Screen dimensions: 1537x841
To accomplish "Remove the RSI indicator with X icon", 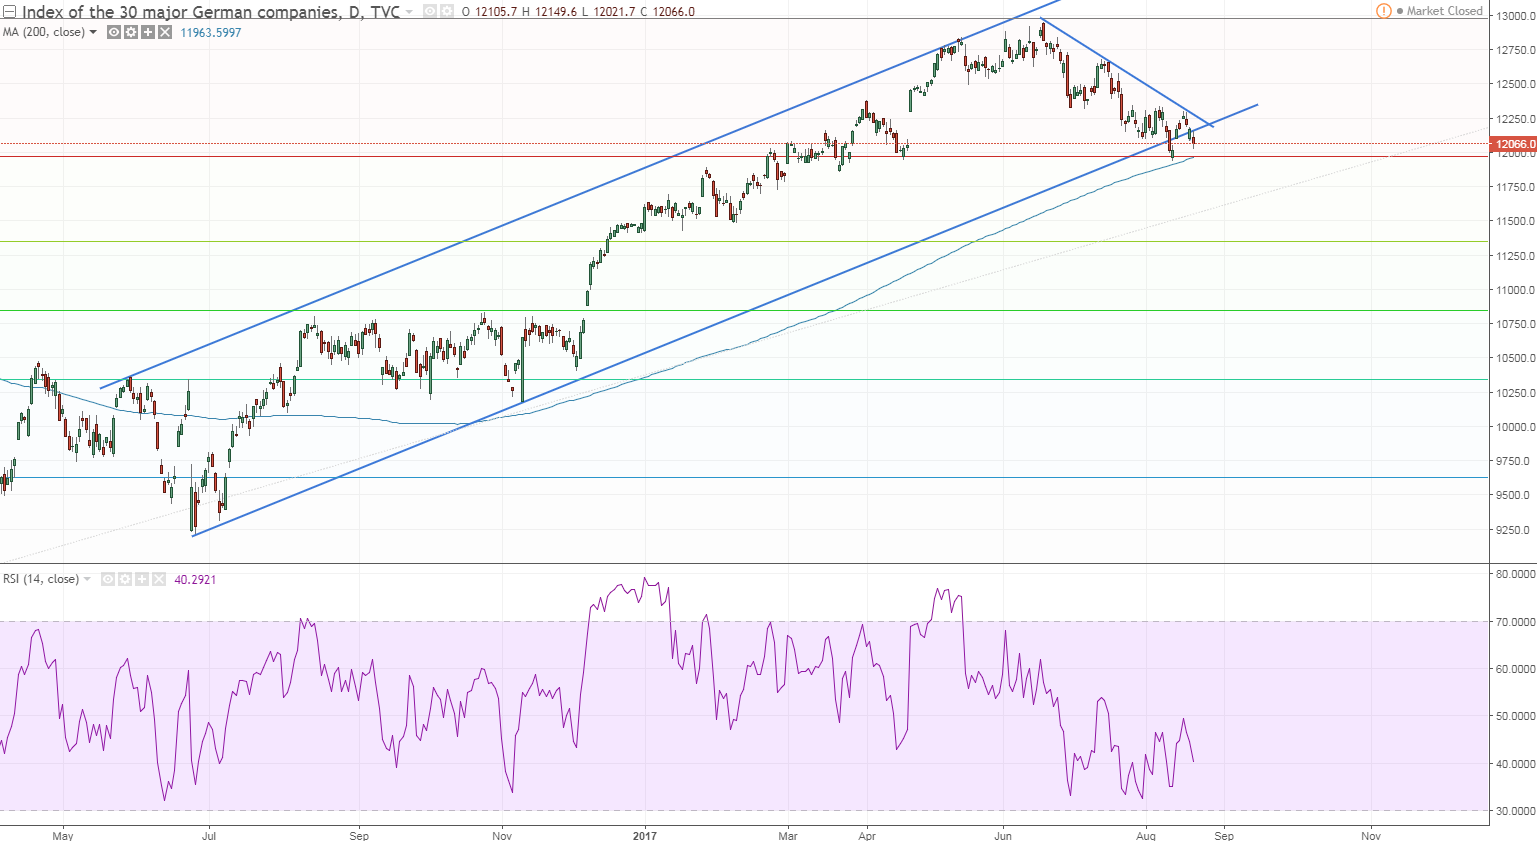I will tap(159, 579).
